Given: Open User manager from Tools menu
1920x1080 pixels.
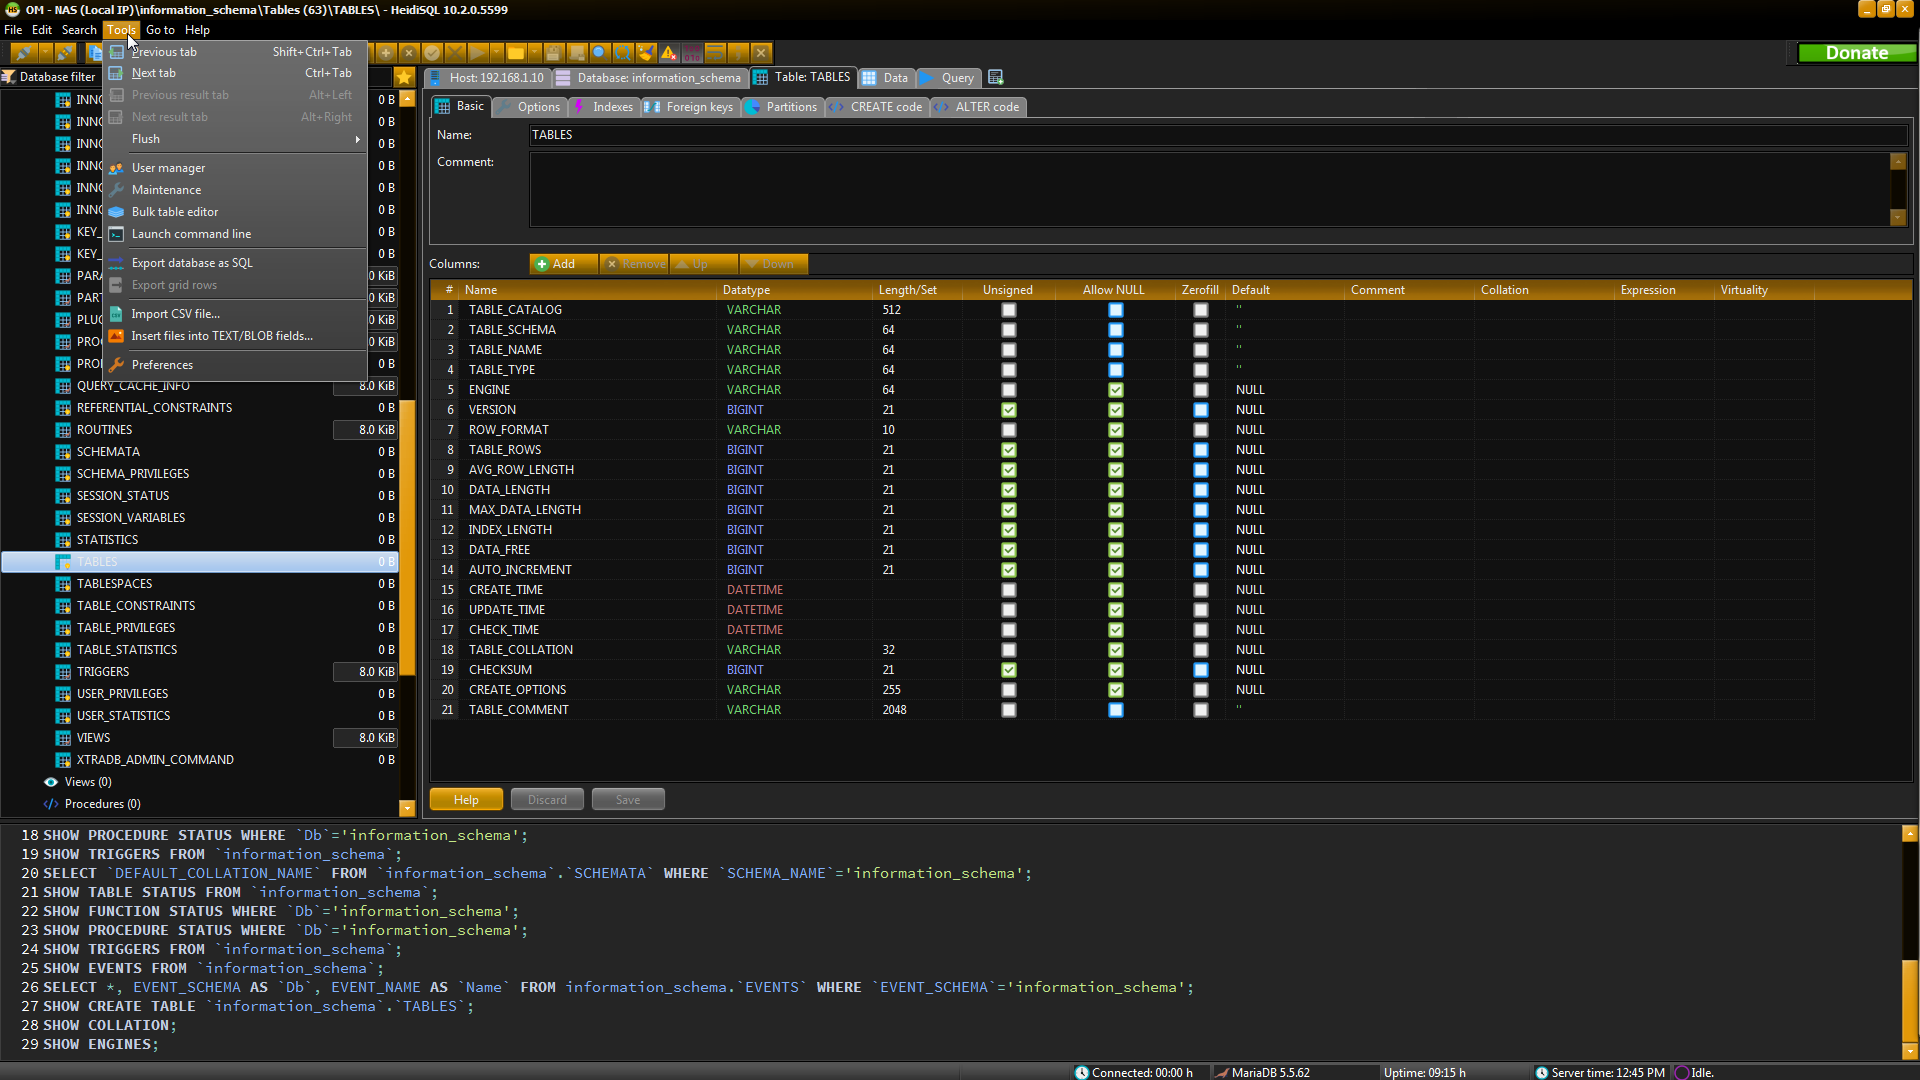Looking at the screenshot, I should pos(168,168).
